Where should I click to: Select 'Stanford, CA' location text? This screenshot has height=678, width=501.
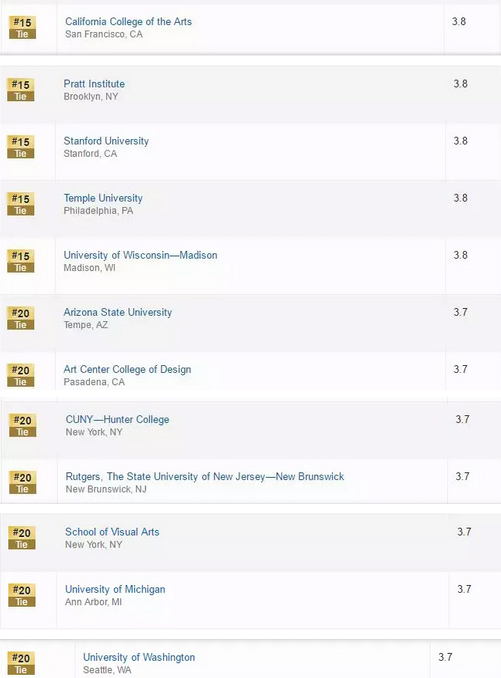(90, 154)
